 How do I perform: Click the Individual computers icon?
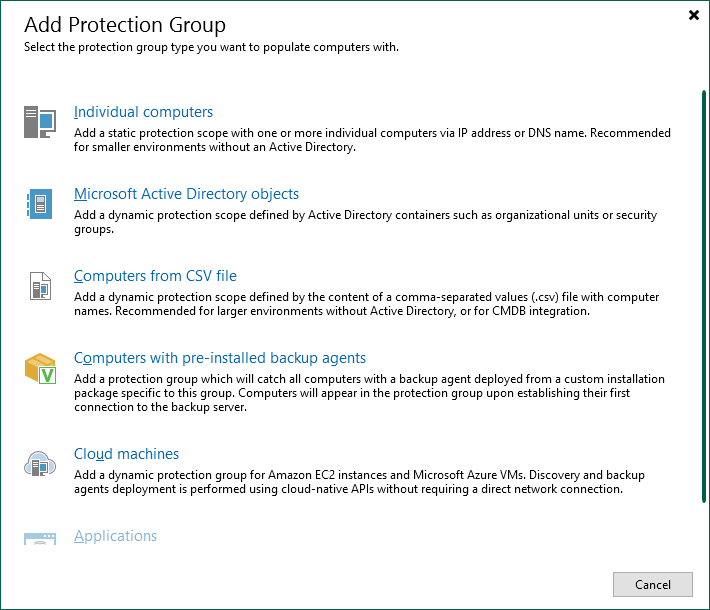coord(40,122)
